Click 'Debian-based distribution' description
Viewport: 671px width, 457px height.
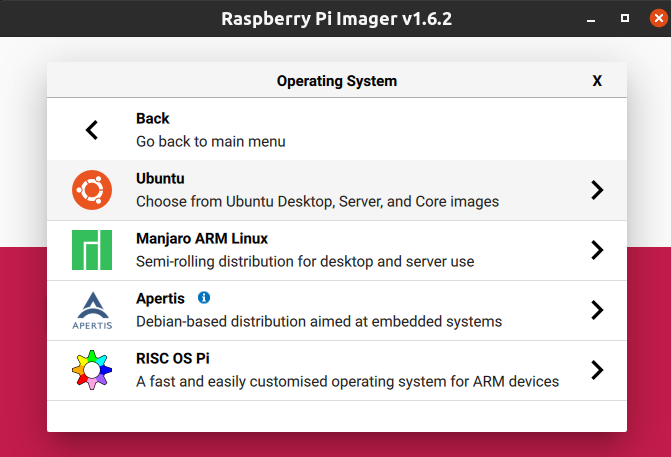click(319, 321)
